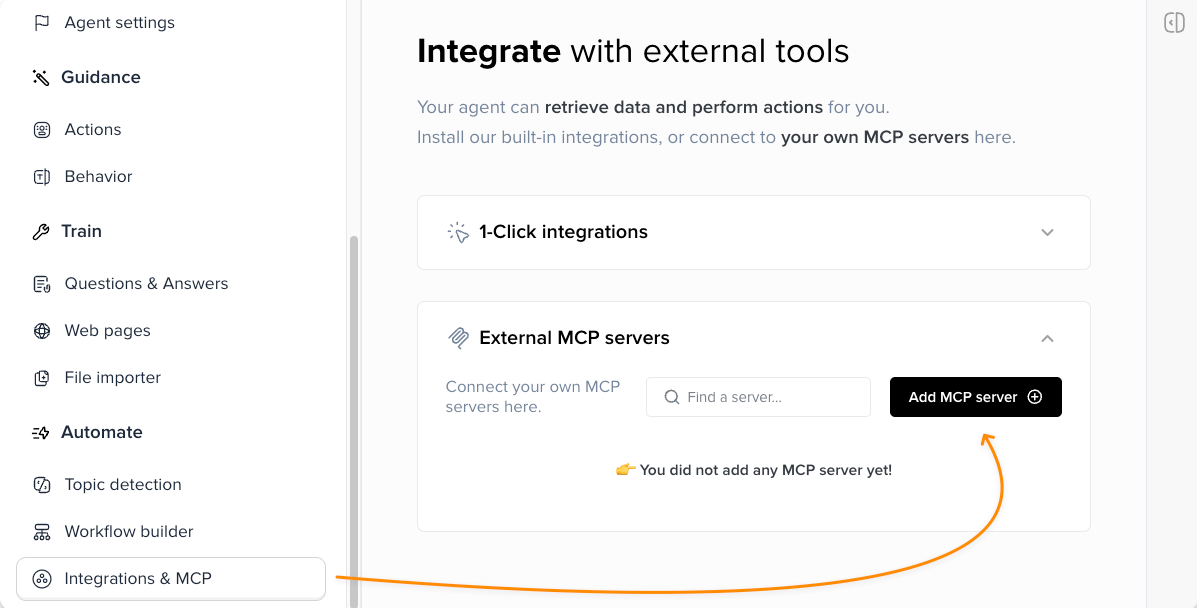The image size is (1197, 608).
Task: Toggle the side panel collapse icon
Action: click(x=1175, y=23)
